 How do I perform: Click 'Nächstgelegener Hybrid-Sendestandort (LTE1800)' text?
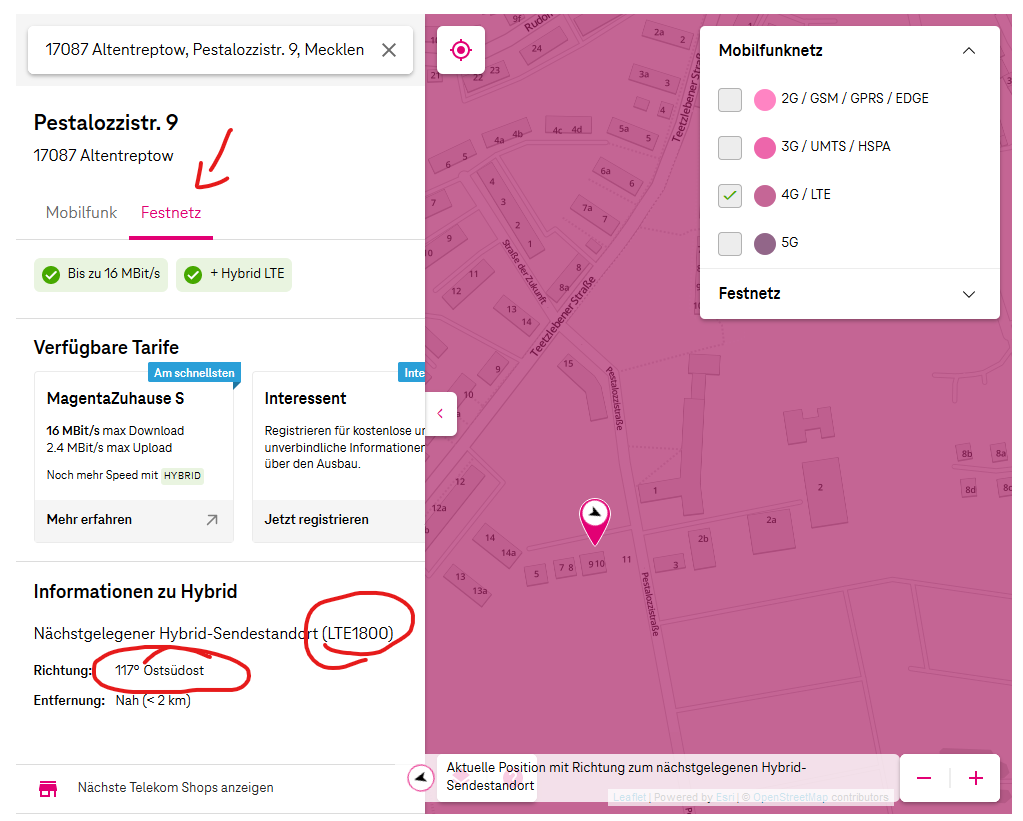tap(213, 633)
